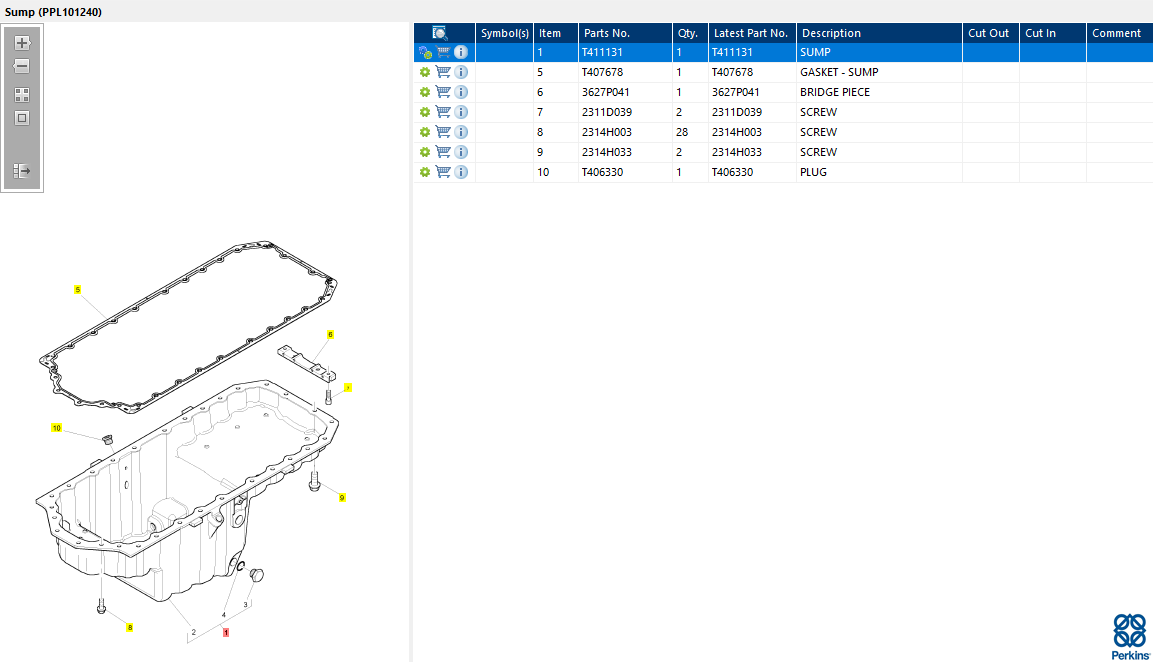Sort by the Qty. column header
Viewport: 1153px width, 662px height.
tap(690, 33)
